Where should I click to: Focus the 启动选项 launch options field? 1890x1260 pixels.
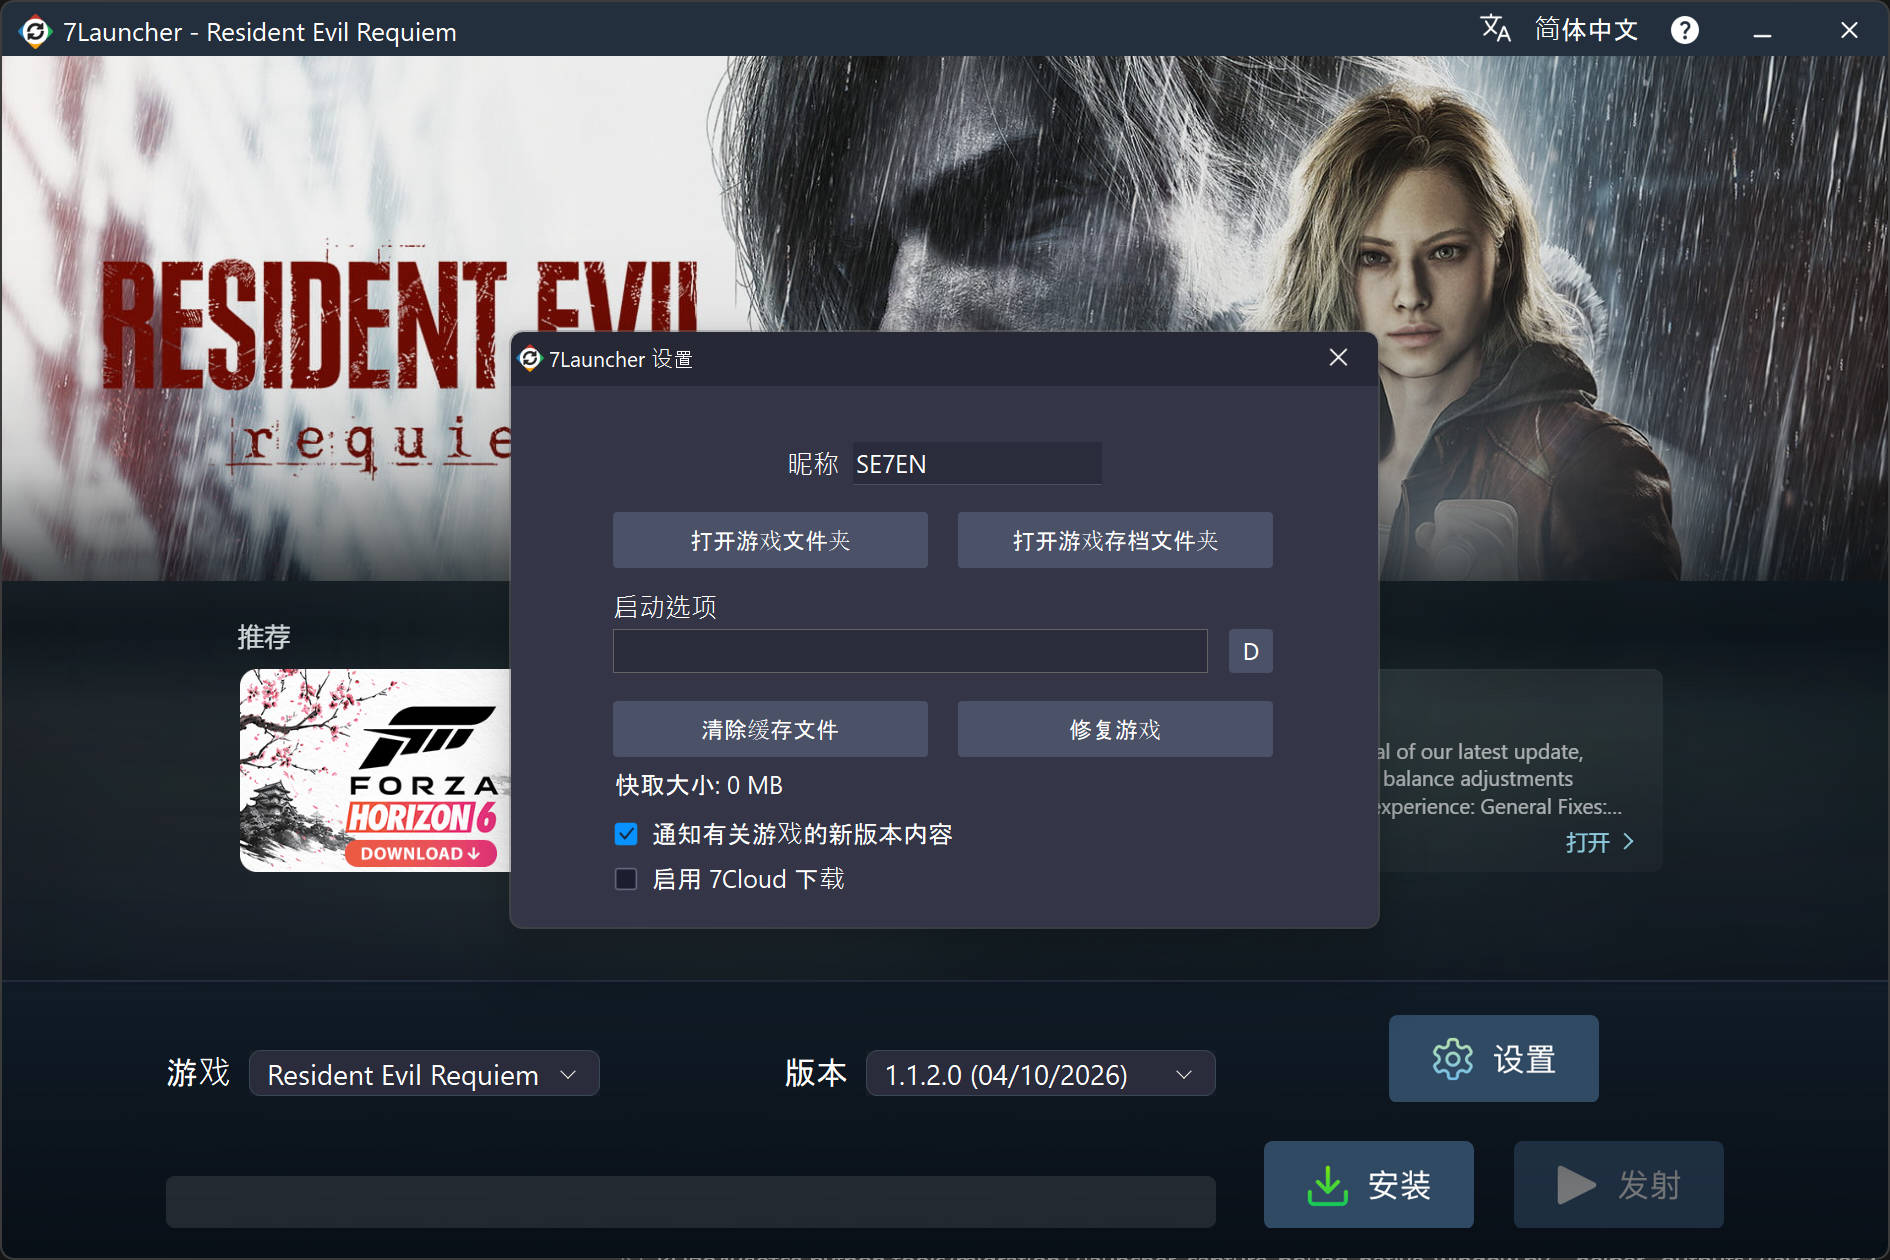[910, 651]
